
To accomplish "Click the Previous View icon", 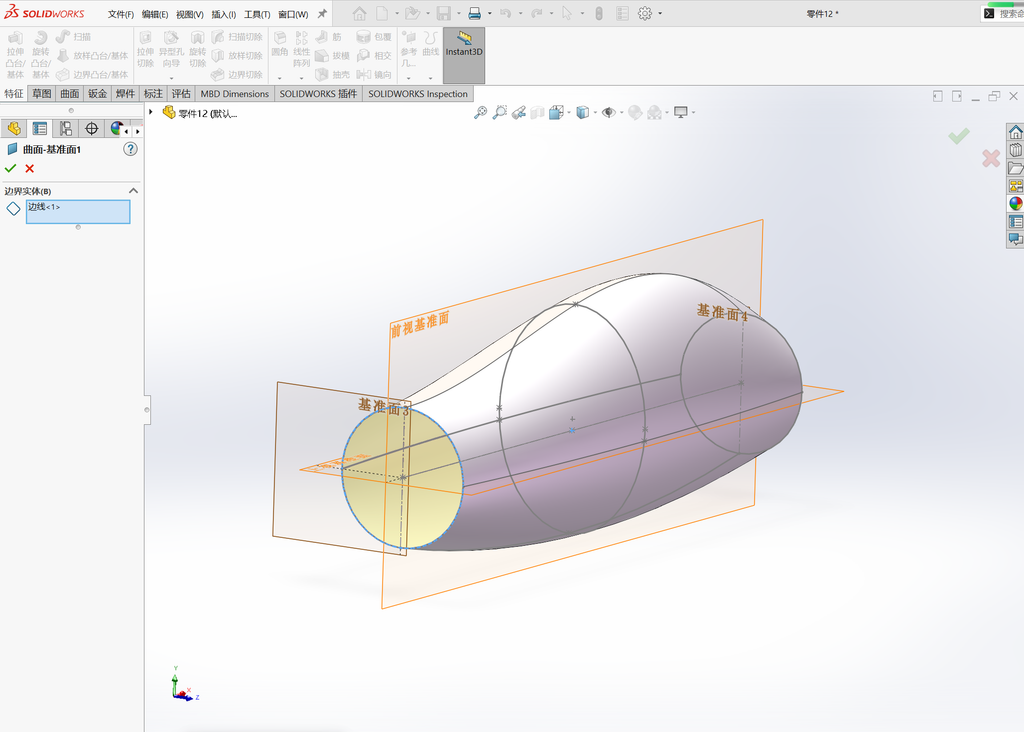I will coord(519,112).
